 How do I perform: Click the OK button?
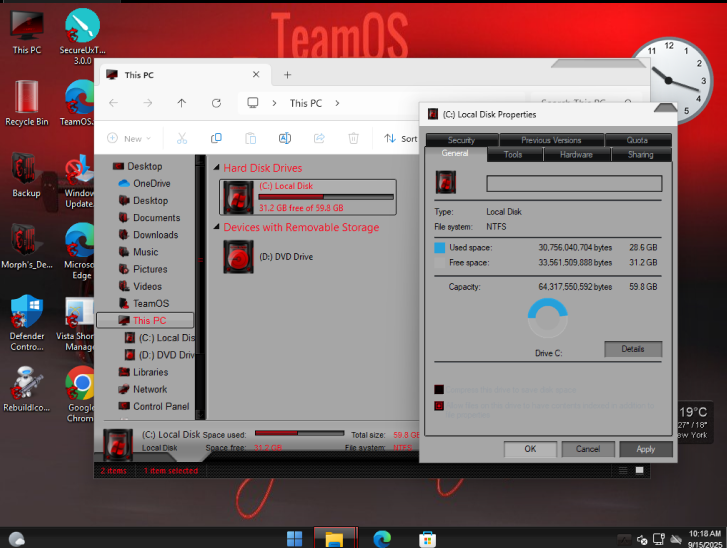click(530, 449)
